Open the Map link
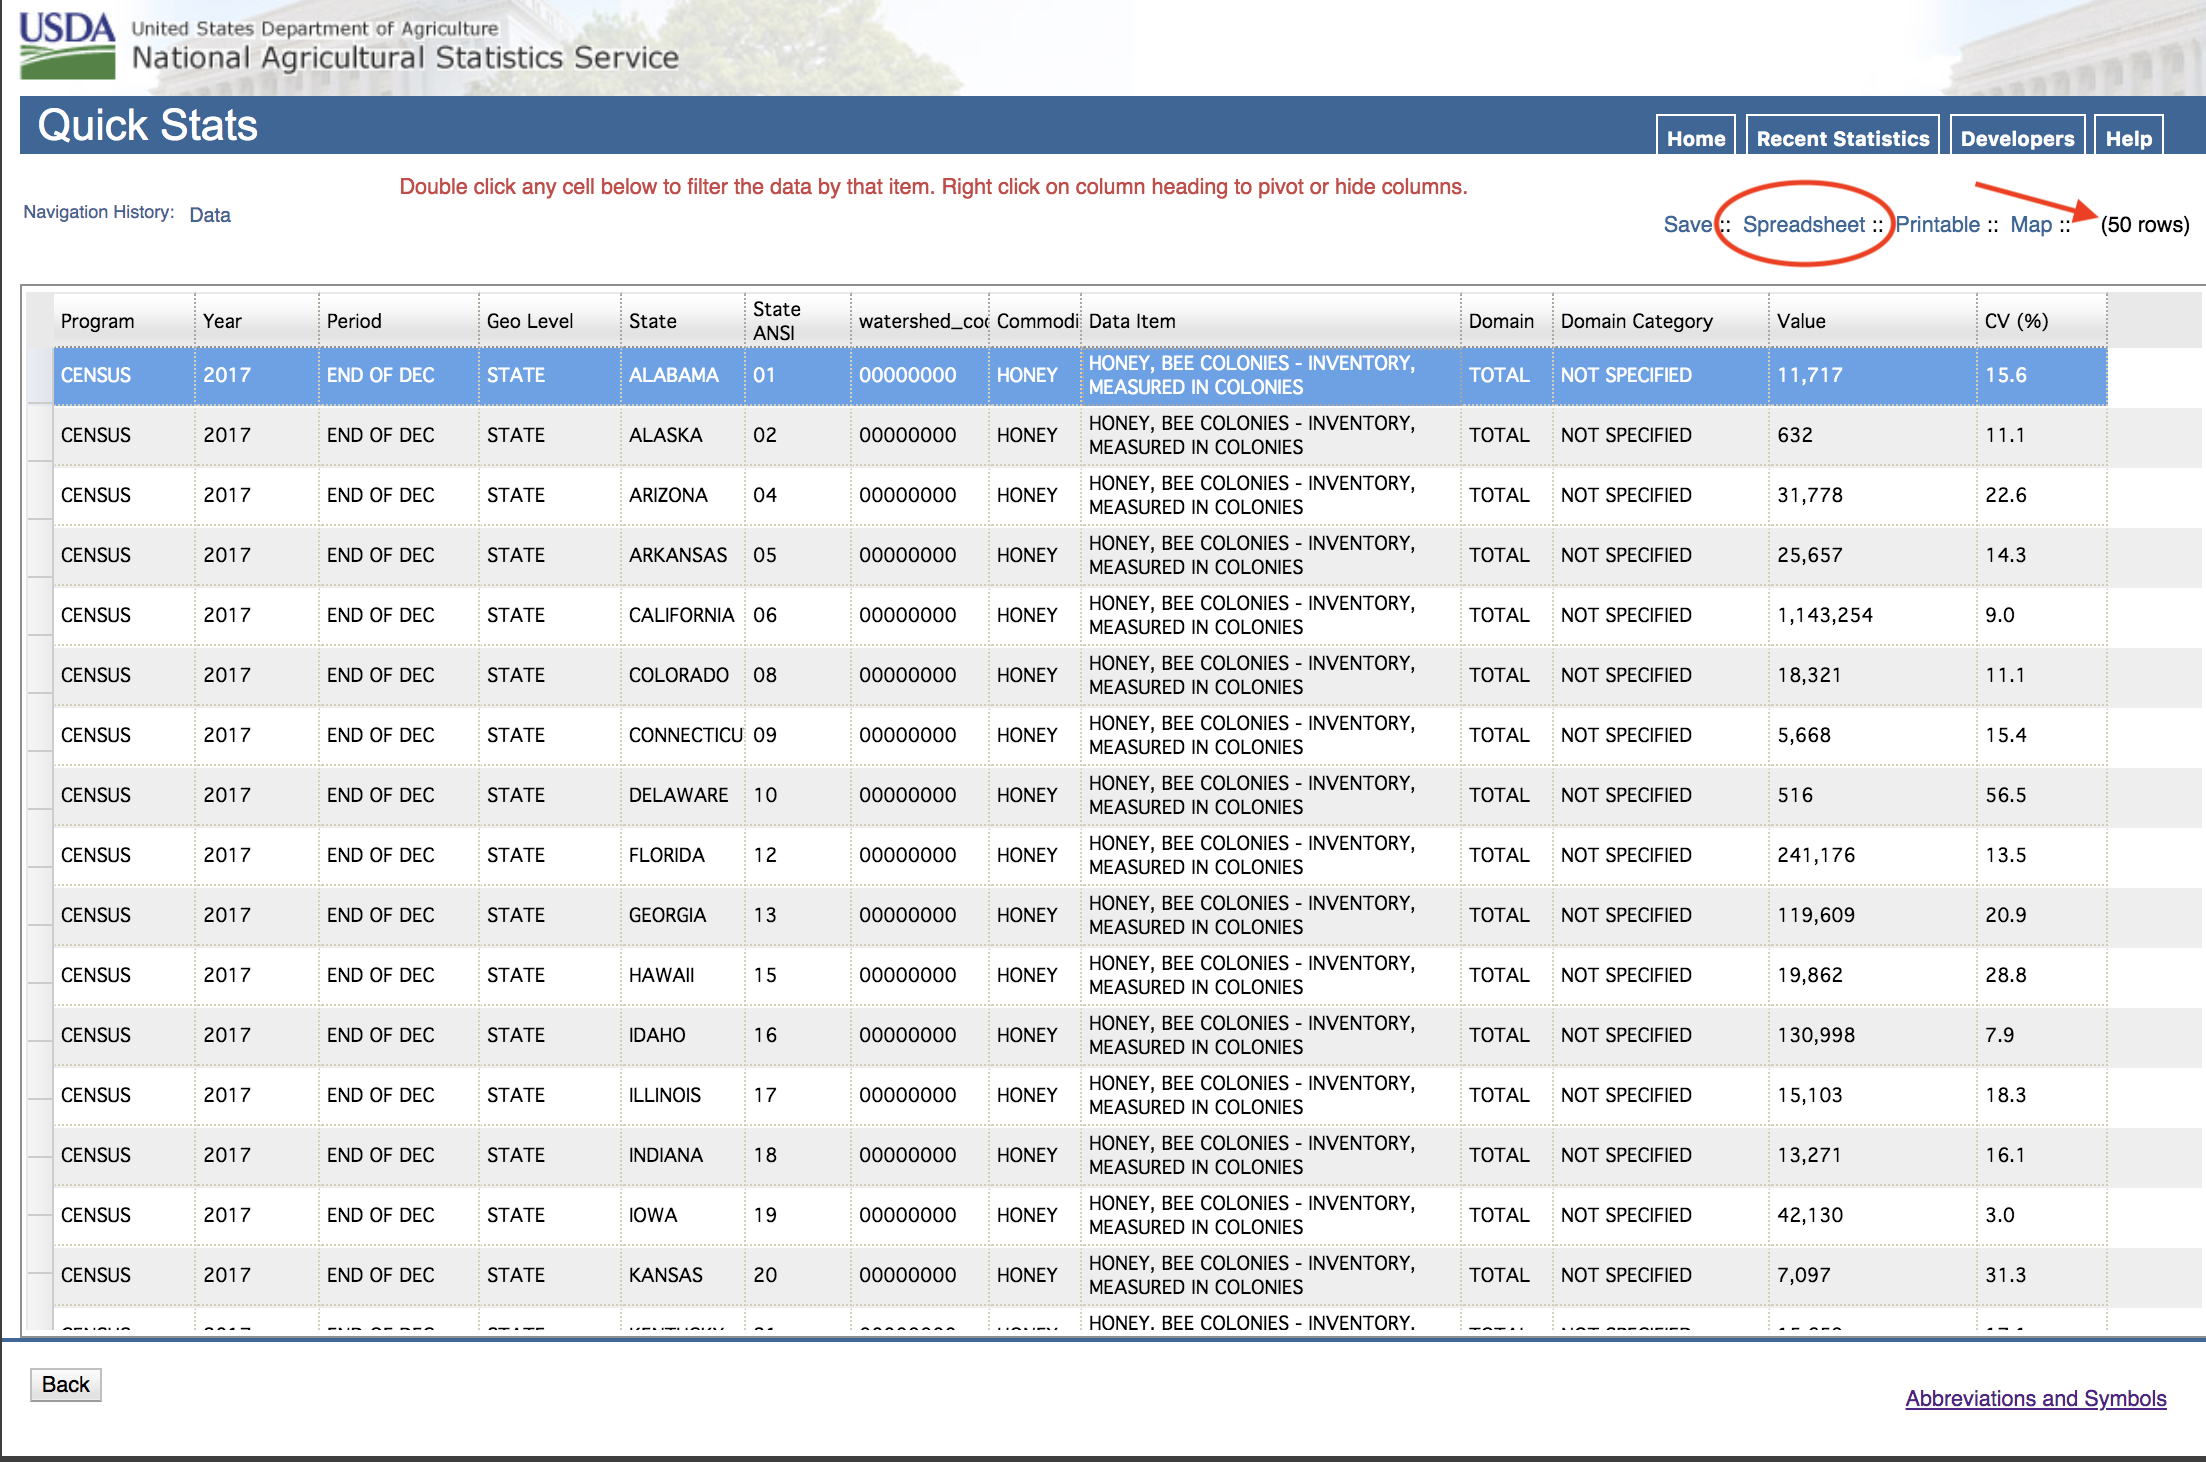 (2031, 225)
